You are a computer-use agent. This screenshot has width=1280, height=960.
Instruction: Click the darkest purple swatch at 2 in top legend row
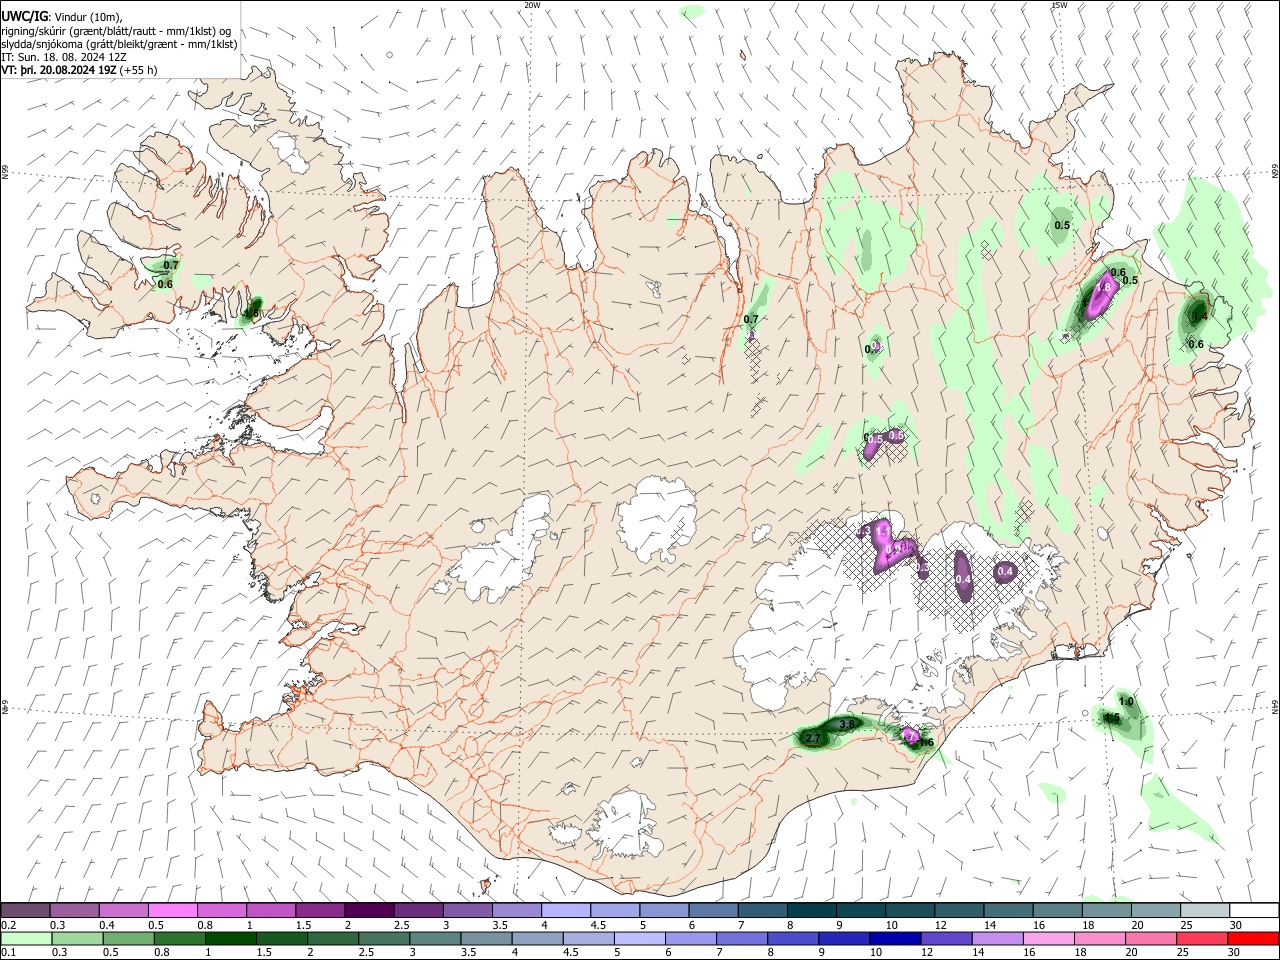click(x=367, y=910)
